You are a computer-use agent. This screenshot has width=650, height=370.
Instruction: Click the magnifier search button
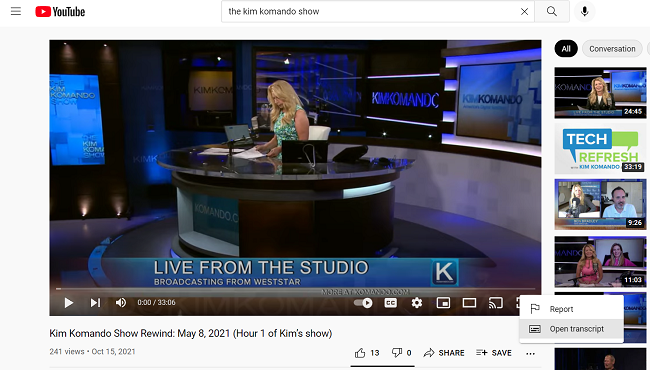pos(552,12)
